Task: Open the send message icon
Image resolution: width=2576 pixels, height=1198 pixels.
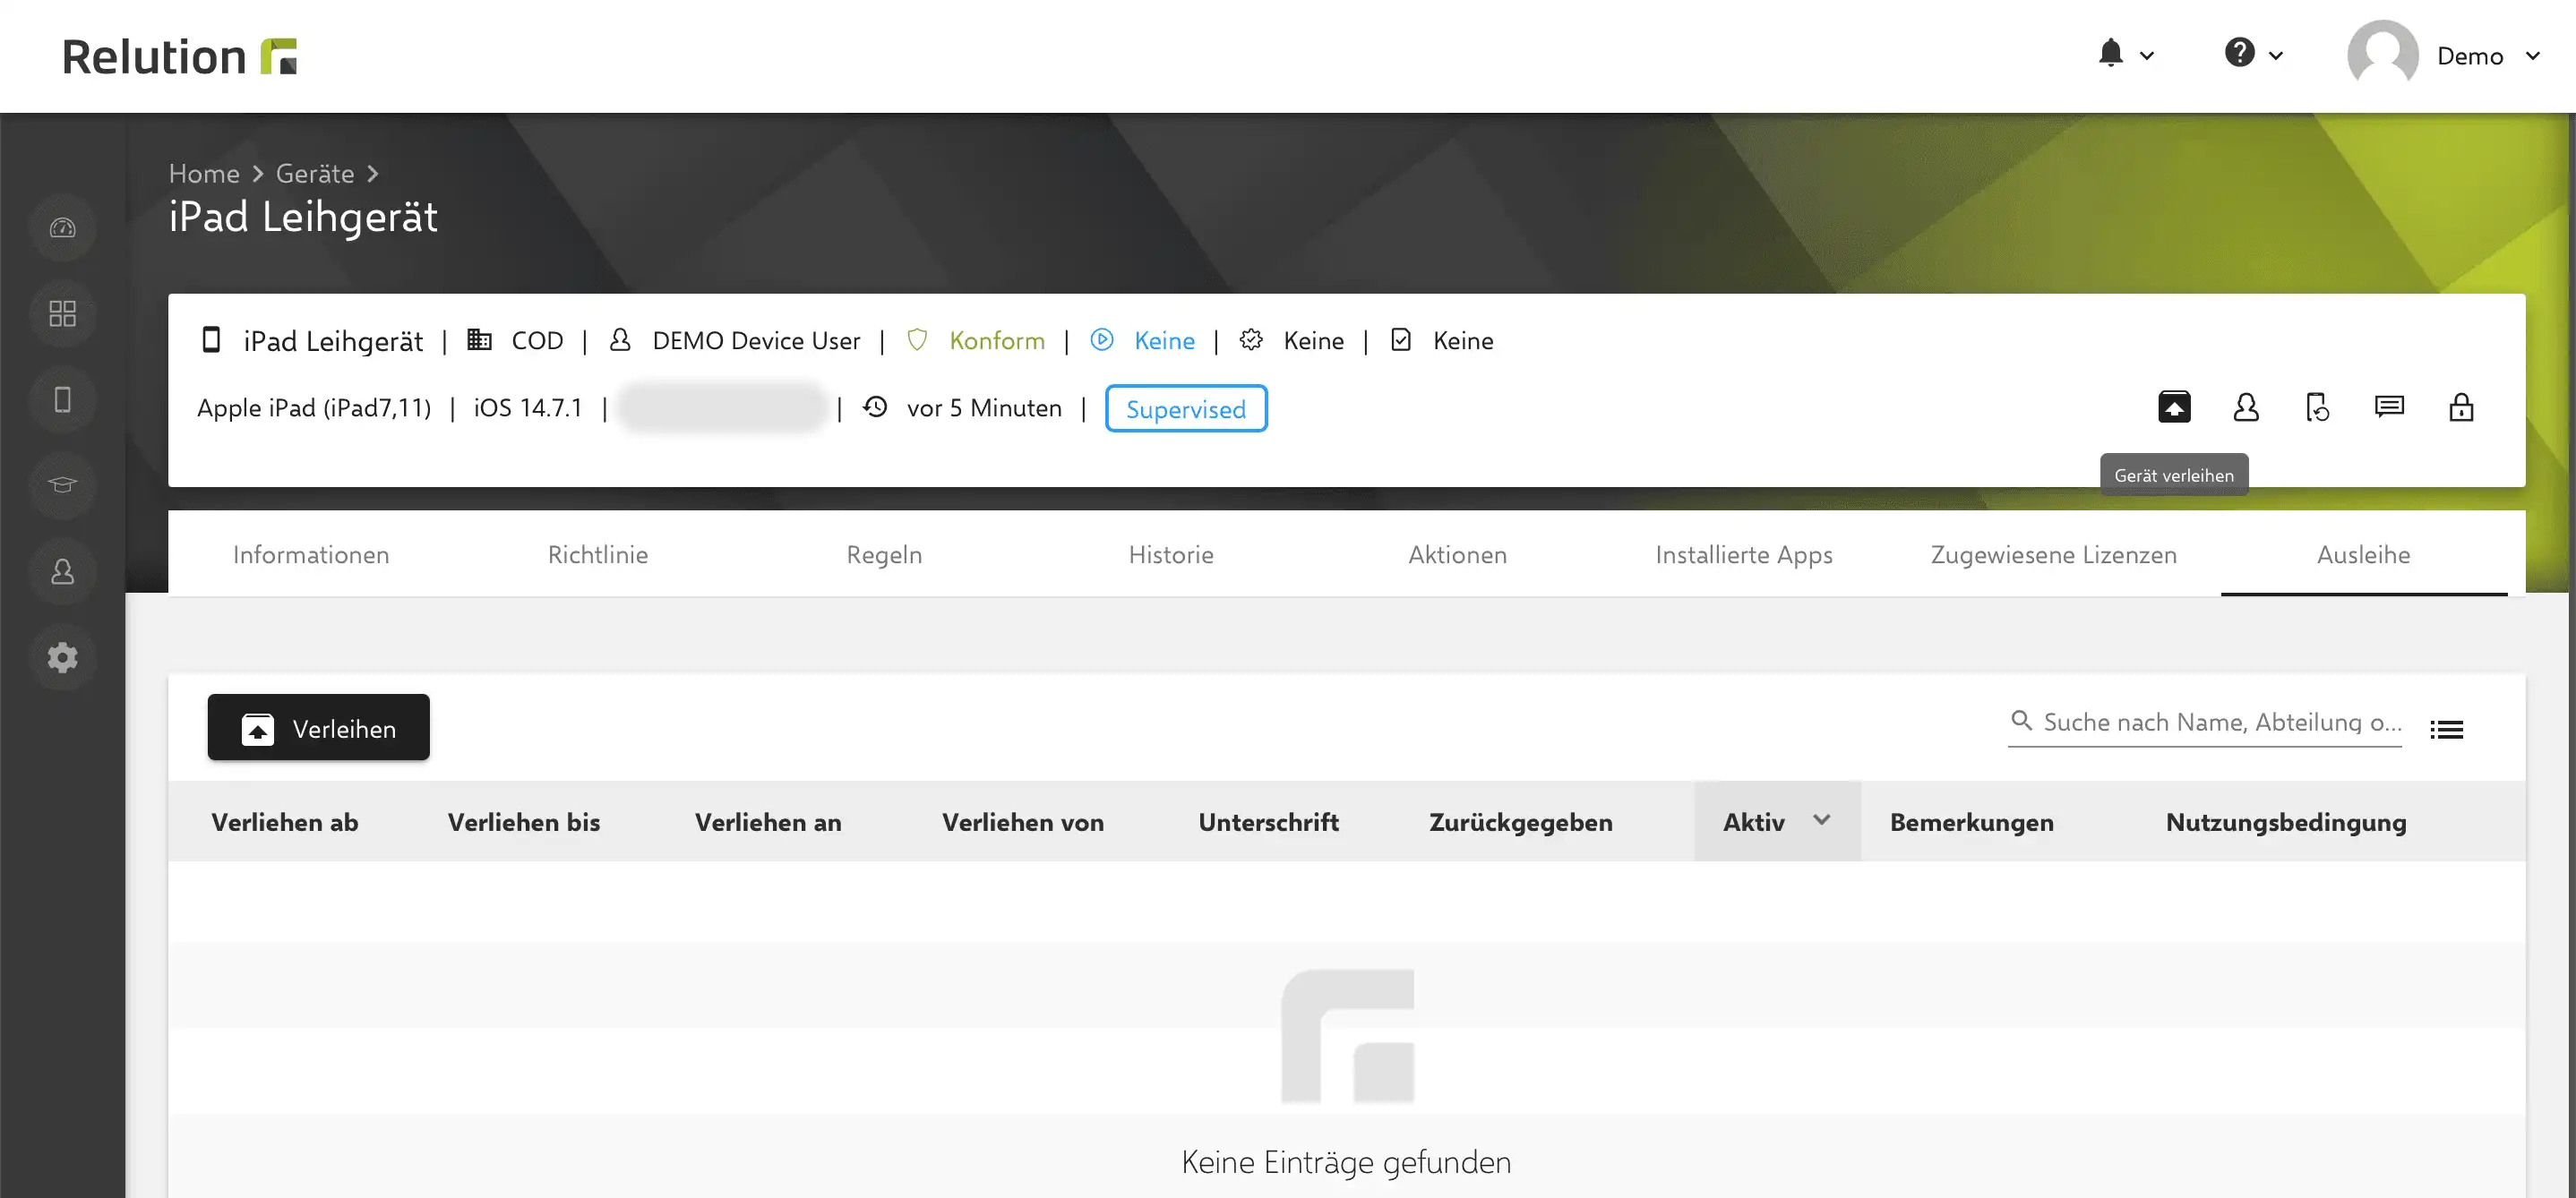Action: [2389, 406]
